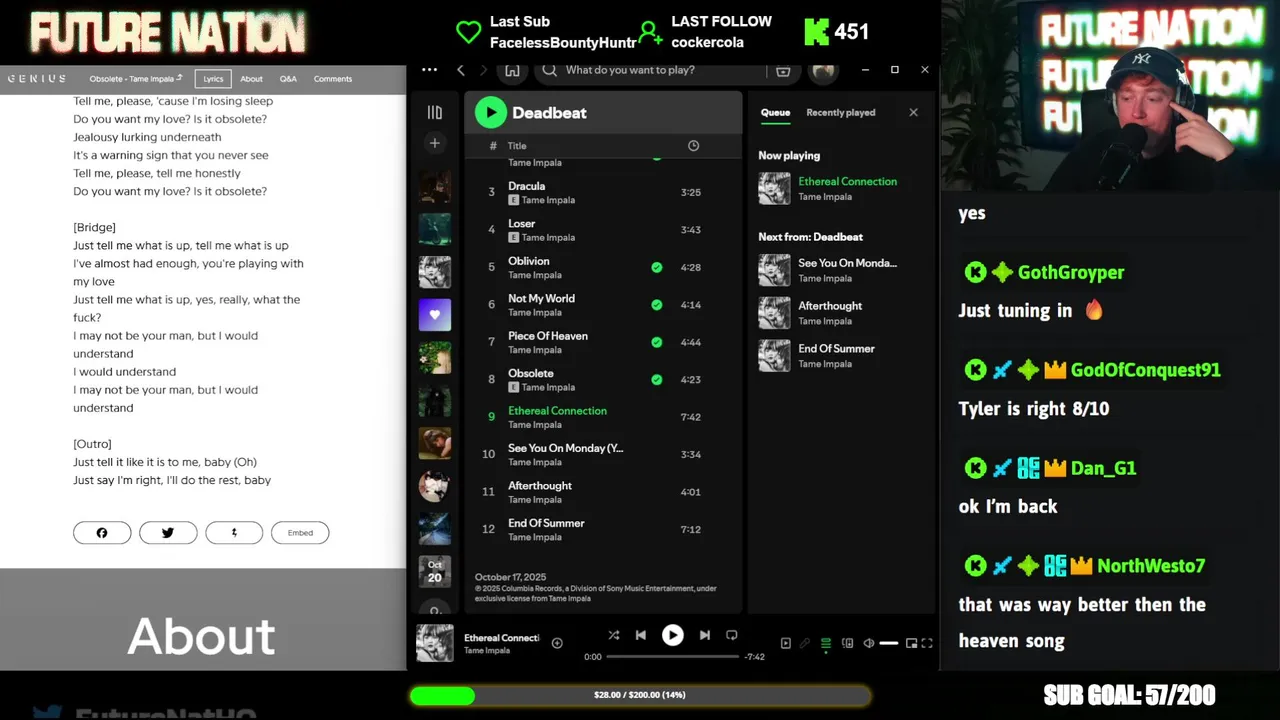
Task: Seek on the song progress bar
Action: pyautogui.click(x=672, y=657)
